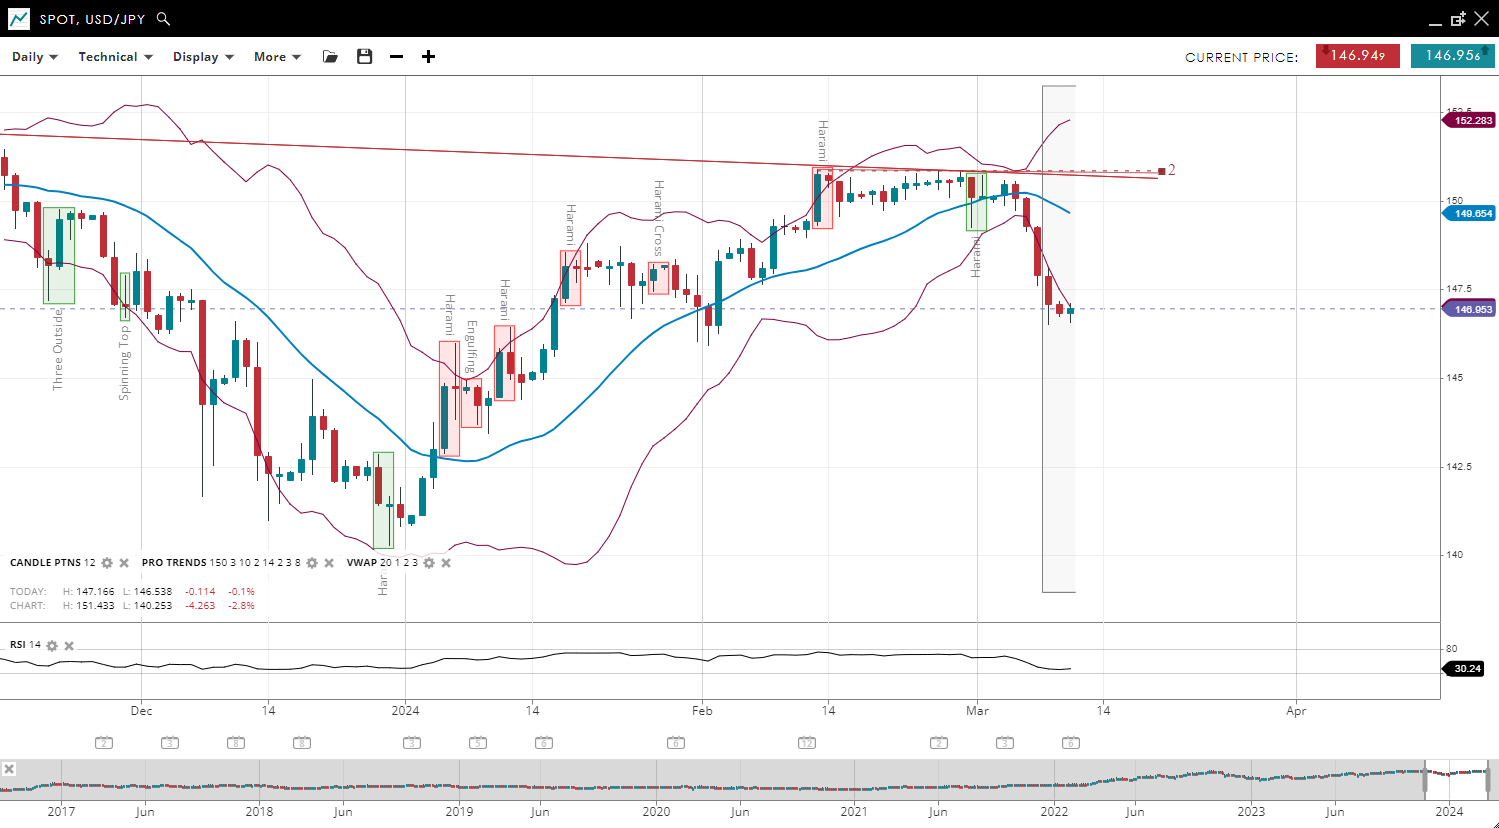
Task: Expand the Daily timeframe dropdown
Action: (35, 57)
